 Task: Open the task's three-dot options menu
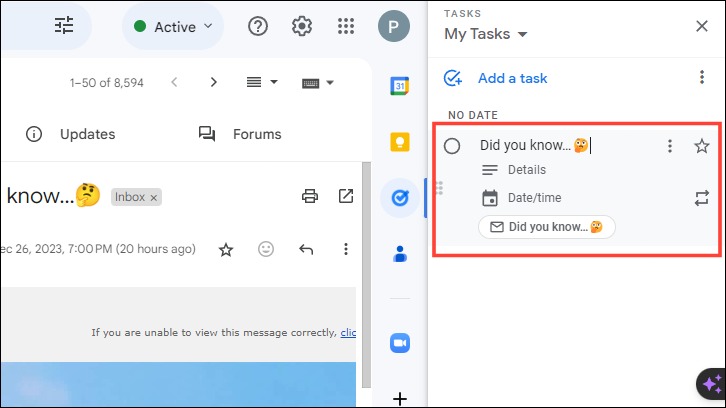670,146
